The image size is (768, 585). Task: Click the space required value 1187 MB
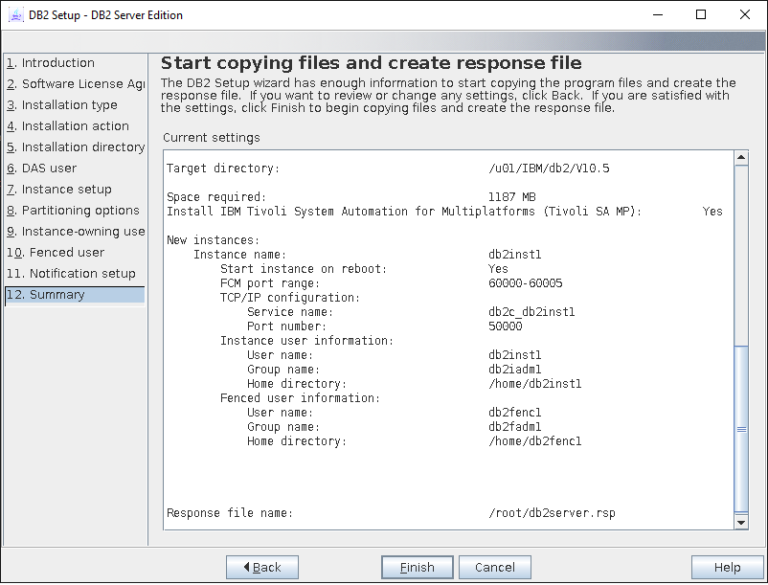tap(512, 197)
